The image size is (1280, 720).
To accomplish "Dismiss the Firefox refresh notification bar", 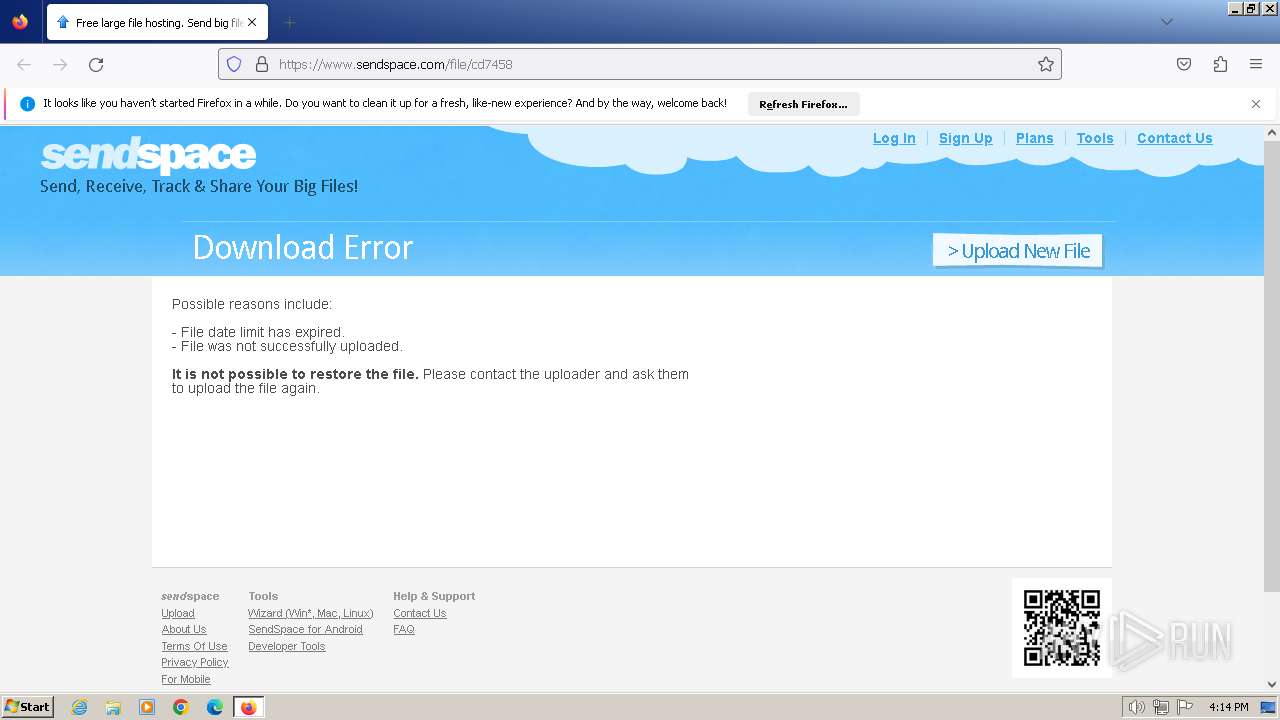I will coord(1256,104).
